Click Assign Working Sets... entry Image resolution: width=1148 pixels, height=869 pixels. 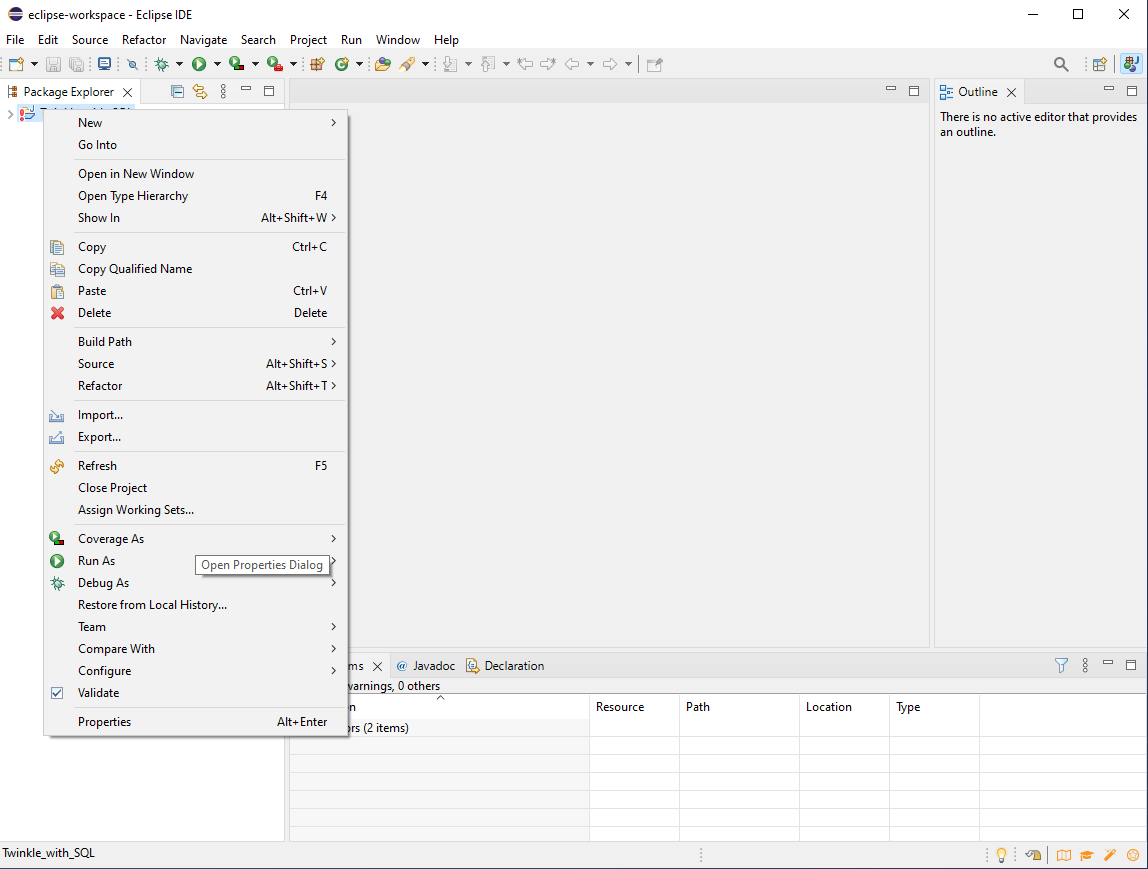click(194, 510)
